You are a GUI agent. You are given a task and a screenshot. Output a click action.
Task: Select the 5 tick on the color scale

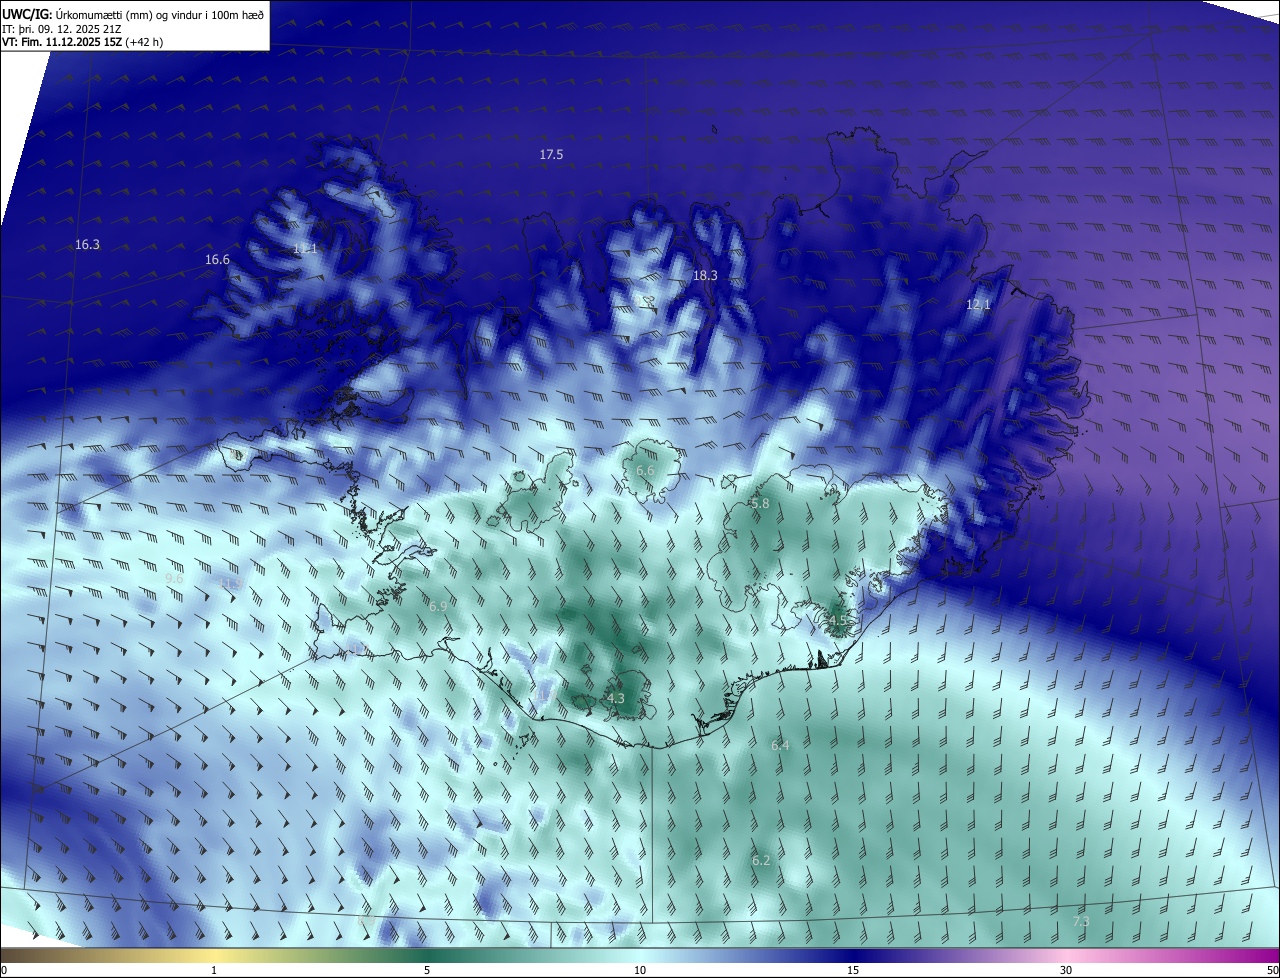click(x=427, y=971)
